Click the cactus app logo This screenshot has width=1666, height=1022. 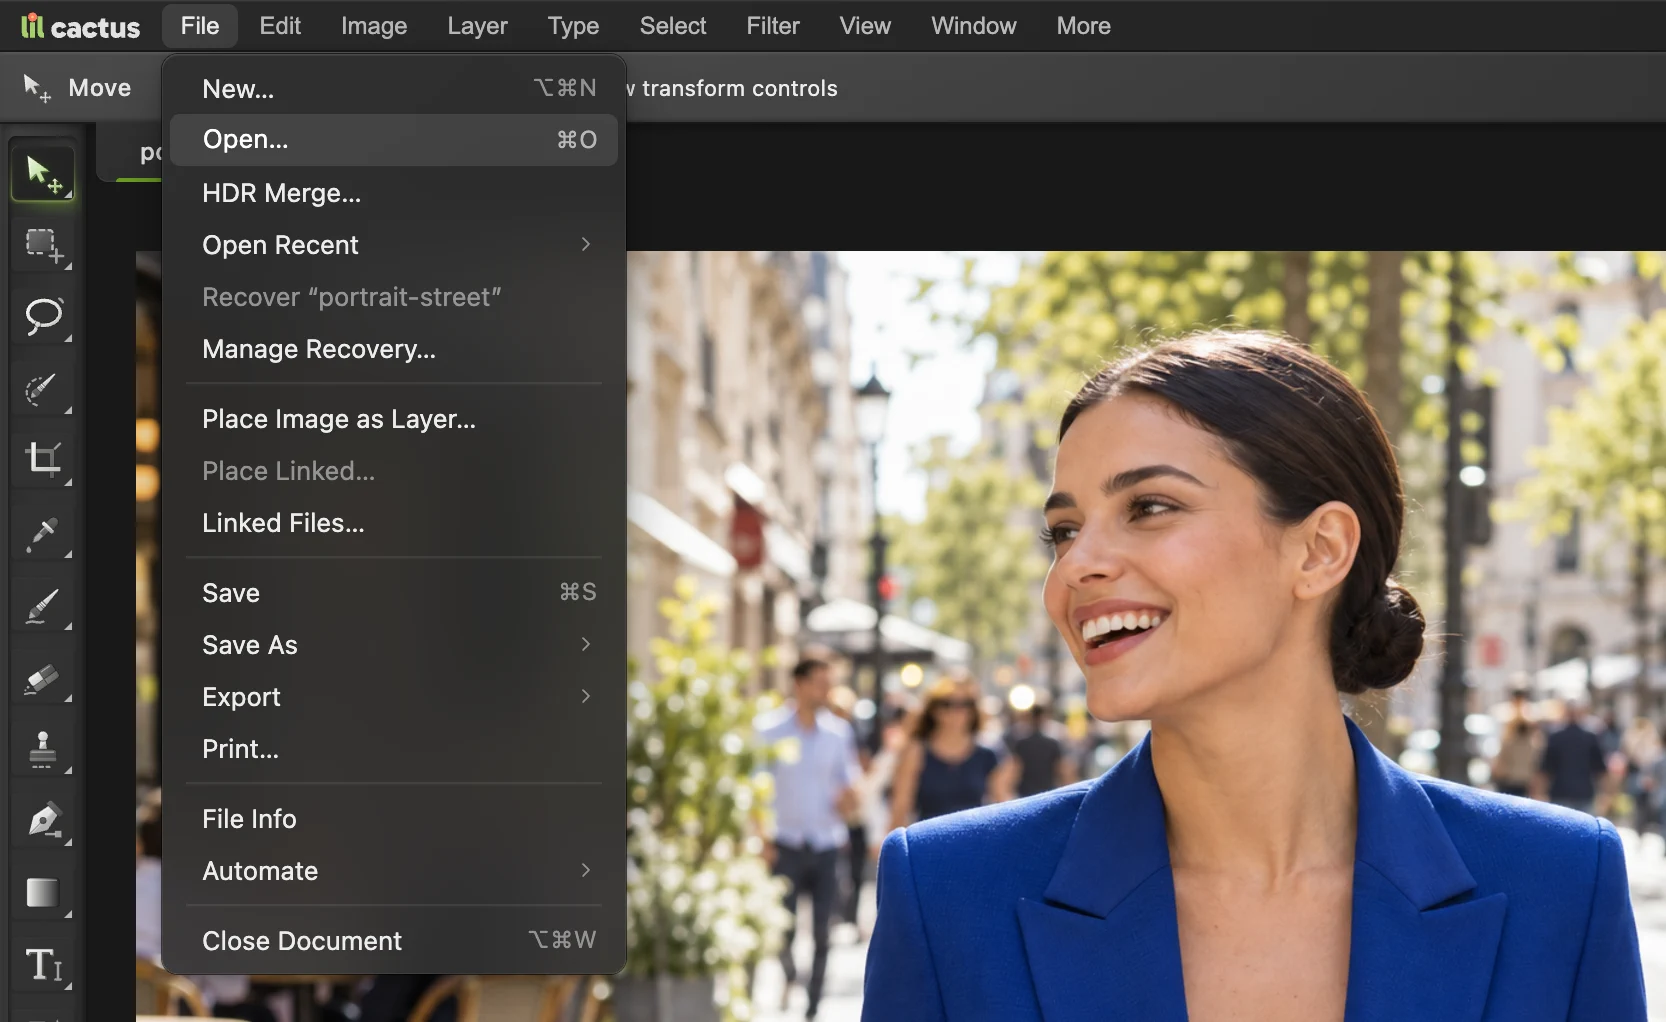80,26
